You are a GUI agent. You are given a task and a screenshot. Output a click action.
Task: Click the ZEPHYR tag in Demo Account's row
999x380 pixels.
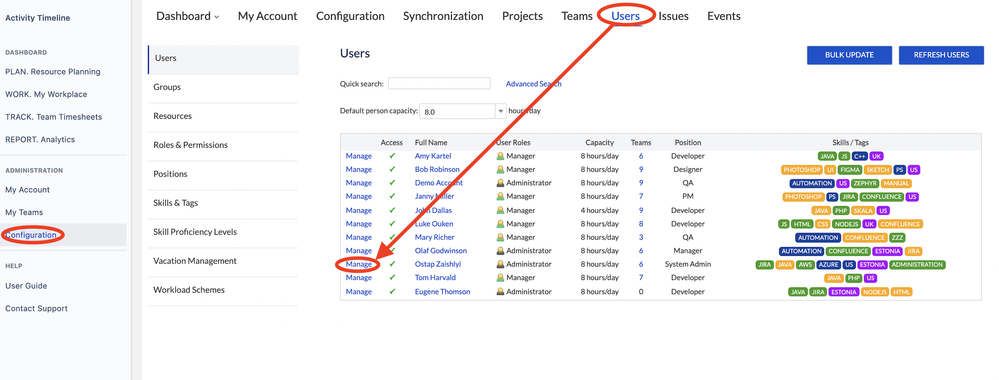coord(865,183)
